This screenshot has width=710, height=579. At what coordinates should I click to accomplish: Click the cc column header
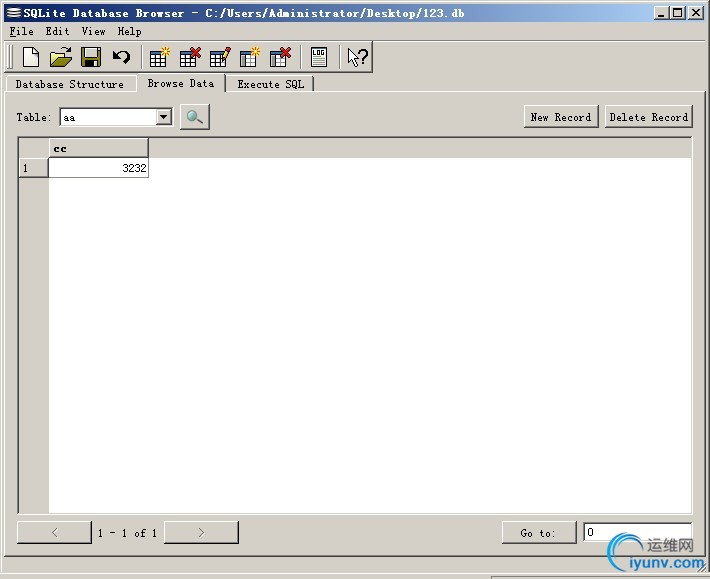[98, 148]
